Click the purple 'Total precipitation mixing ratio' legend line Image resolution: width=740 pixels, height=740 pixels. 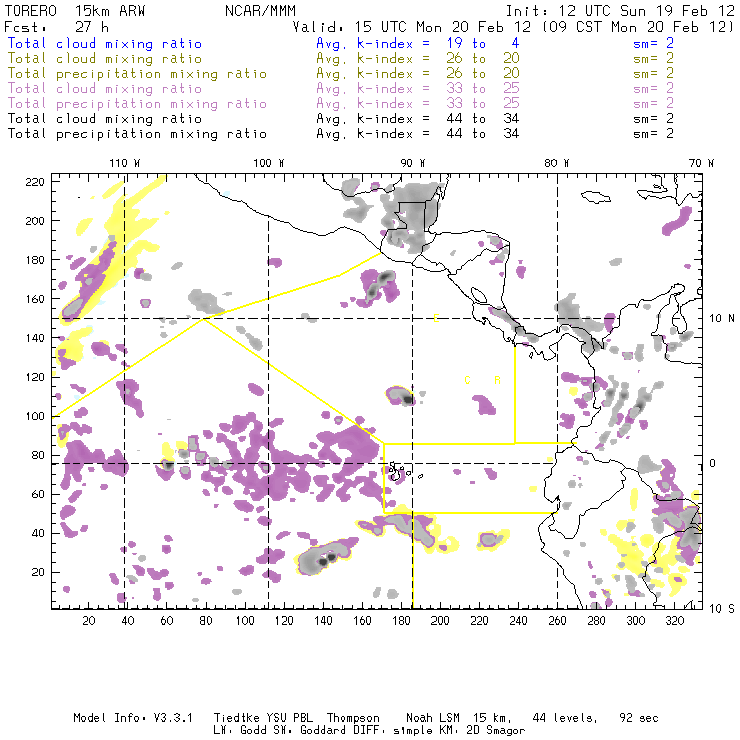(x=137, y=104)
